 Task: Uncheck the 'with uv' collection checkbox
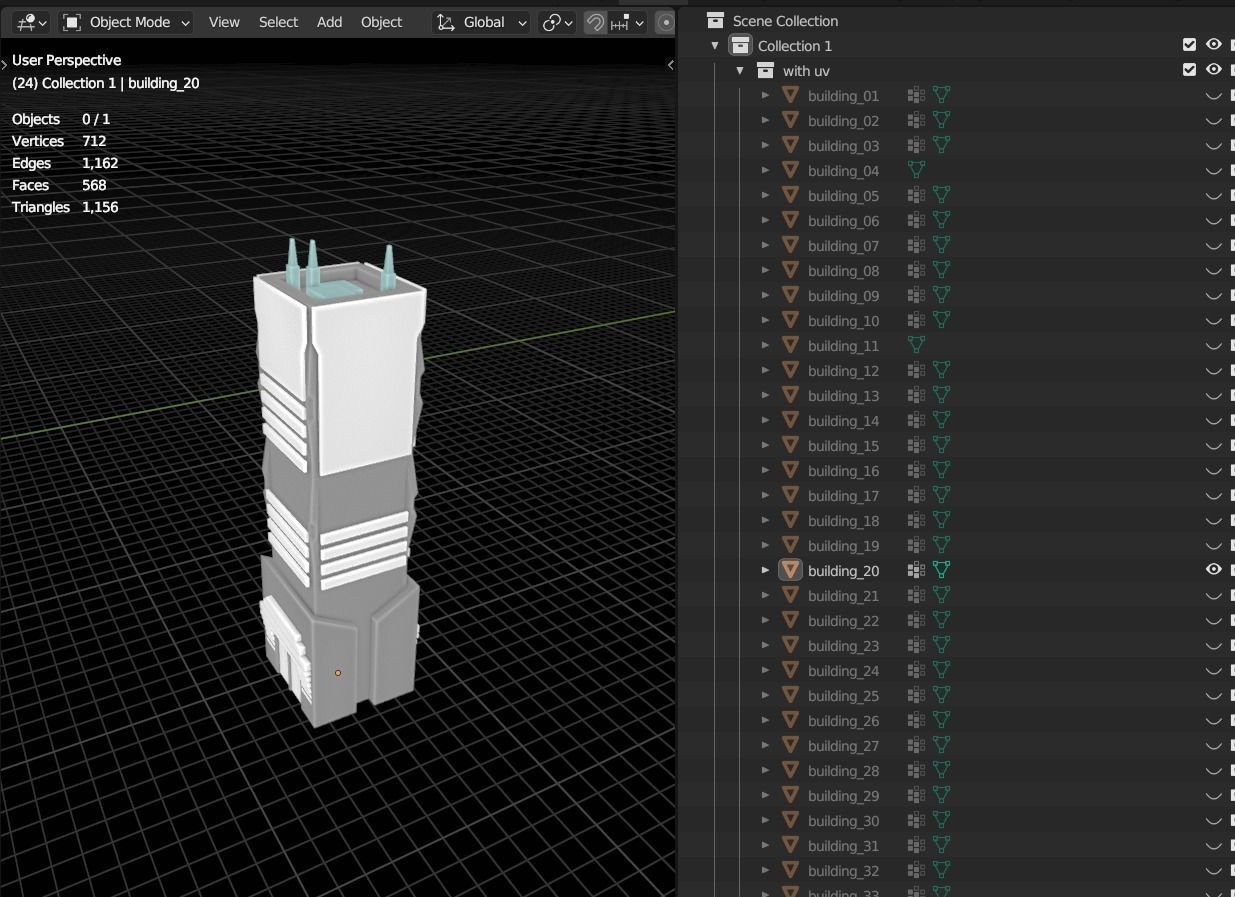click(1189, 70)
